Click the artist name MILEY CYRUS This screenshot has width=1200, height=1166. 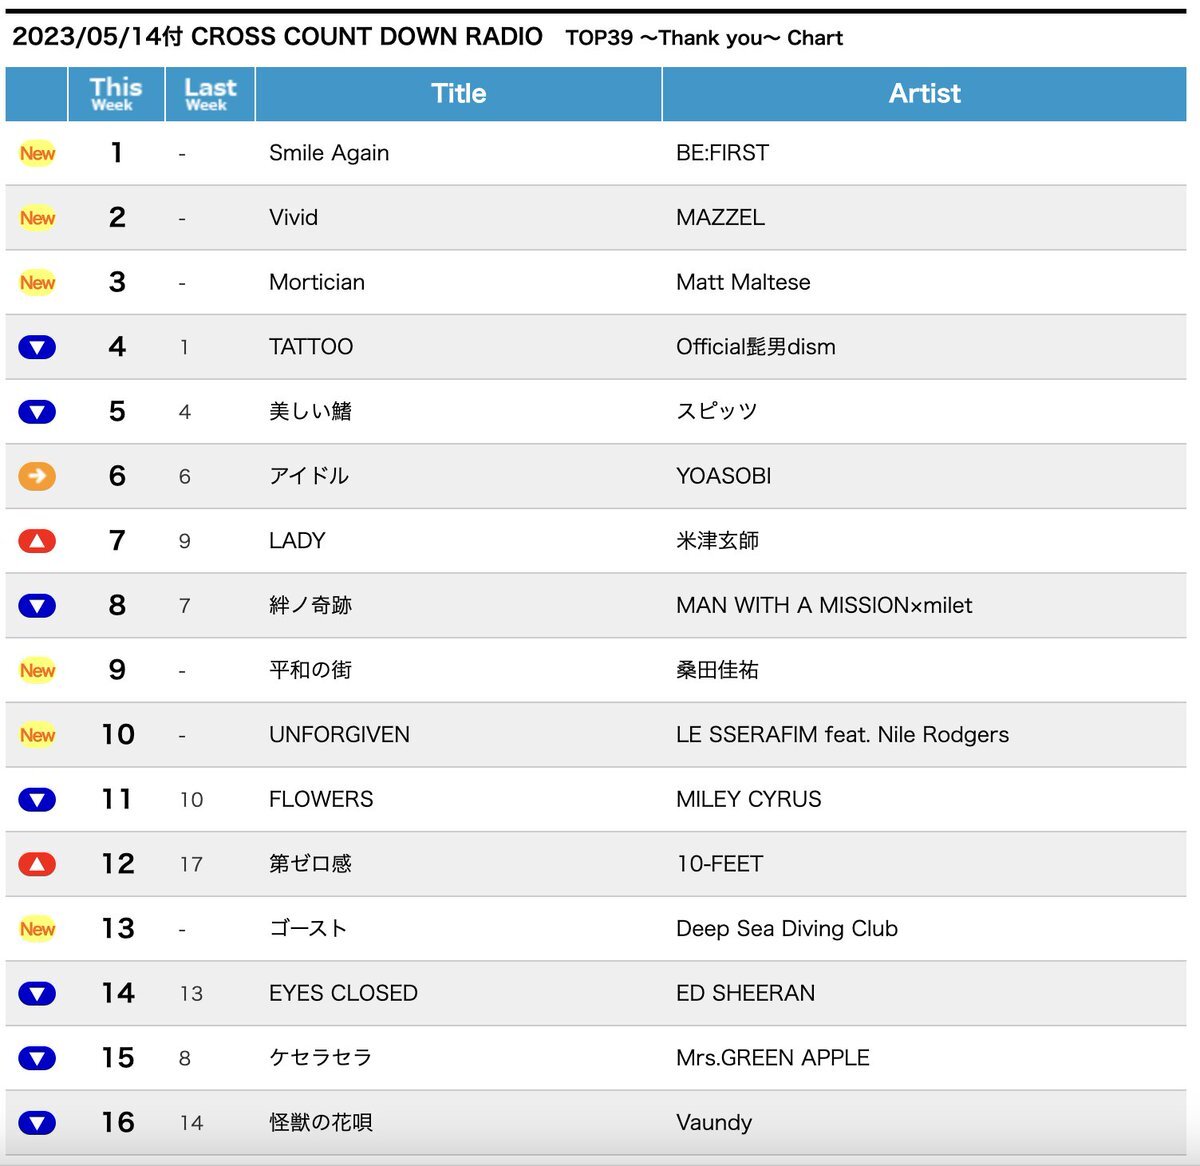pos(748,800)
